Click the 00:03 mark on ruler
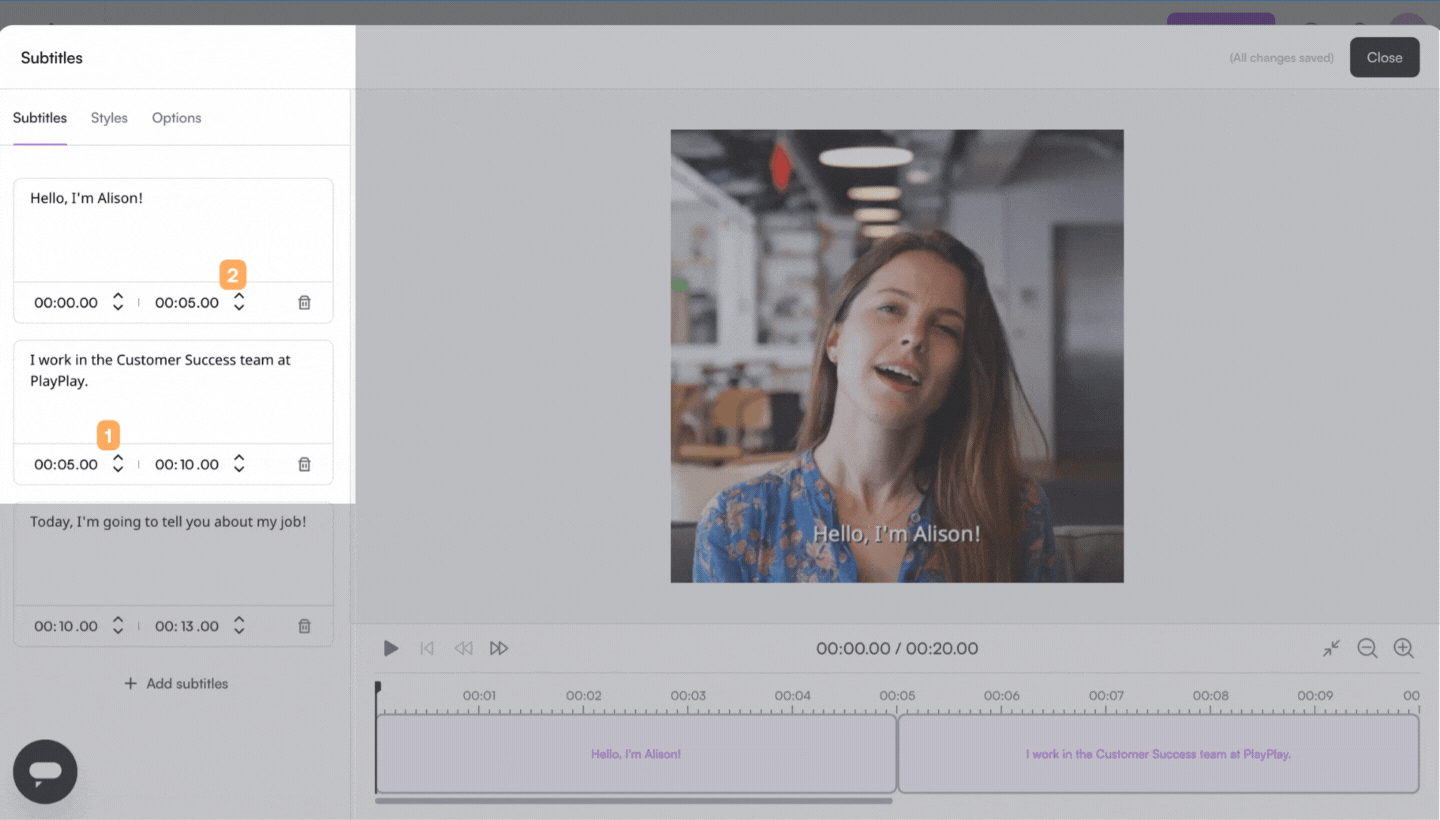Viewport: 1440px width, 820px height. [688, 695]
